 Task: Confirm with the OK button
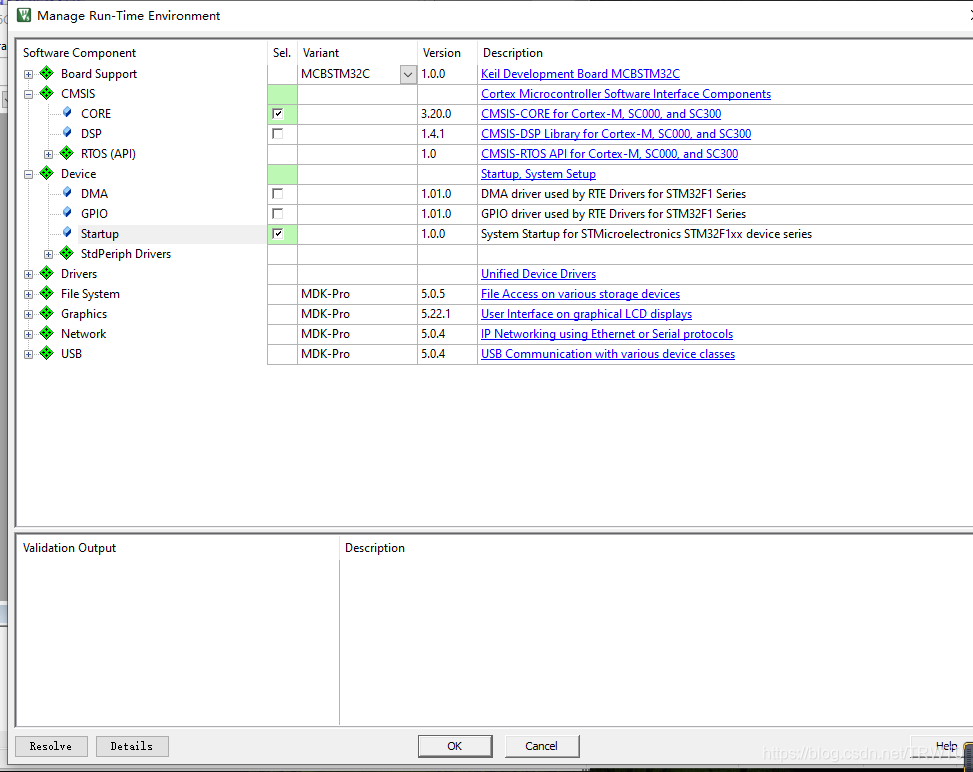point(455,746)
